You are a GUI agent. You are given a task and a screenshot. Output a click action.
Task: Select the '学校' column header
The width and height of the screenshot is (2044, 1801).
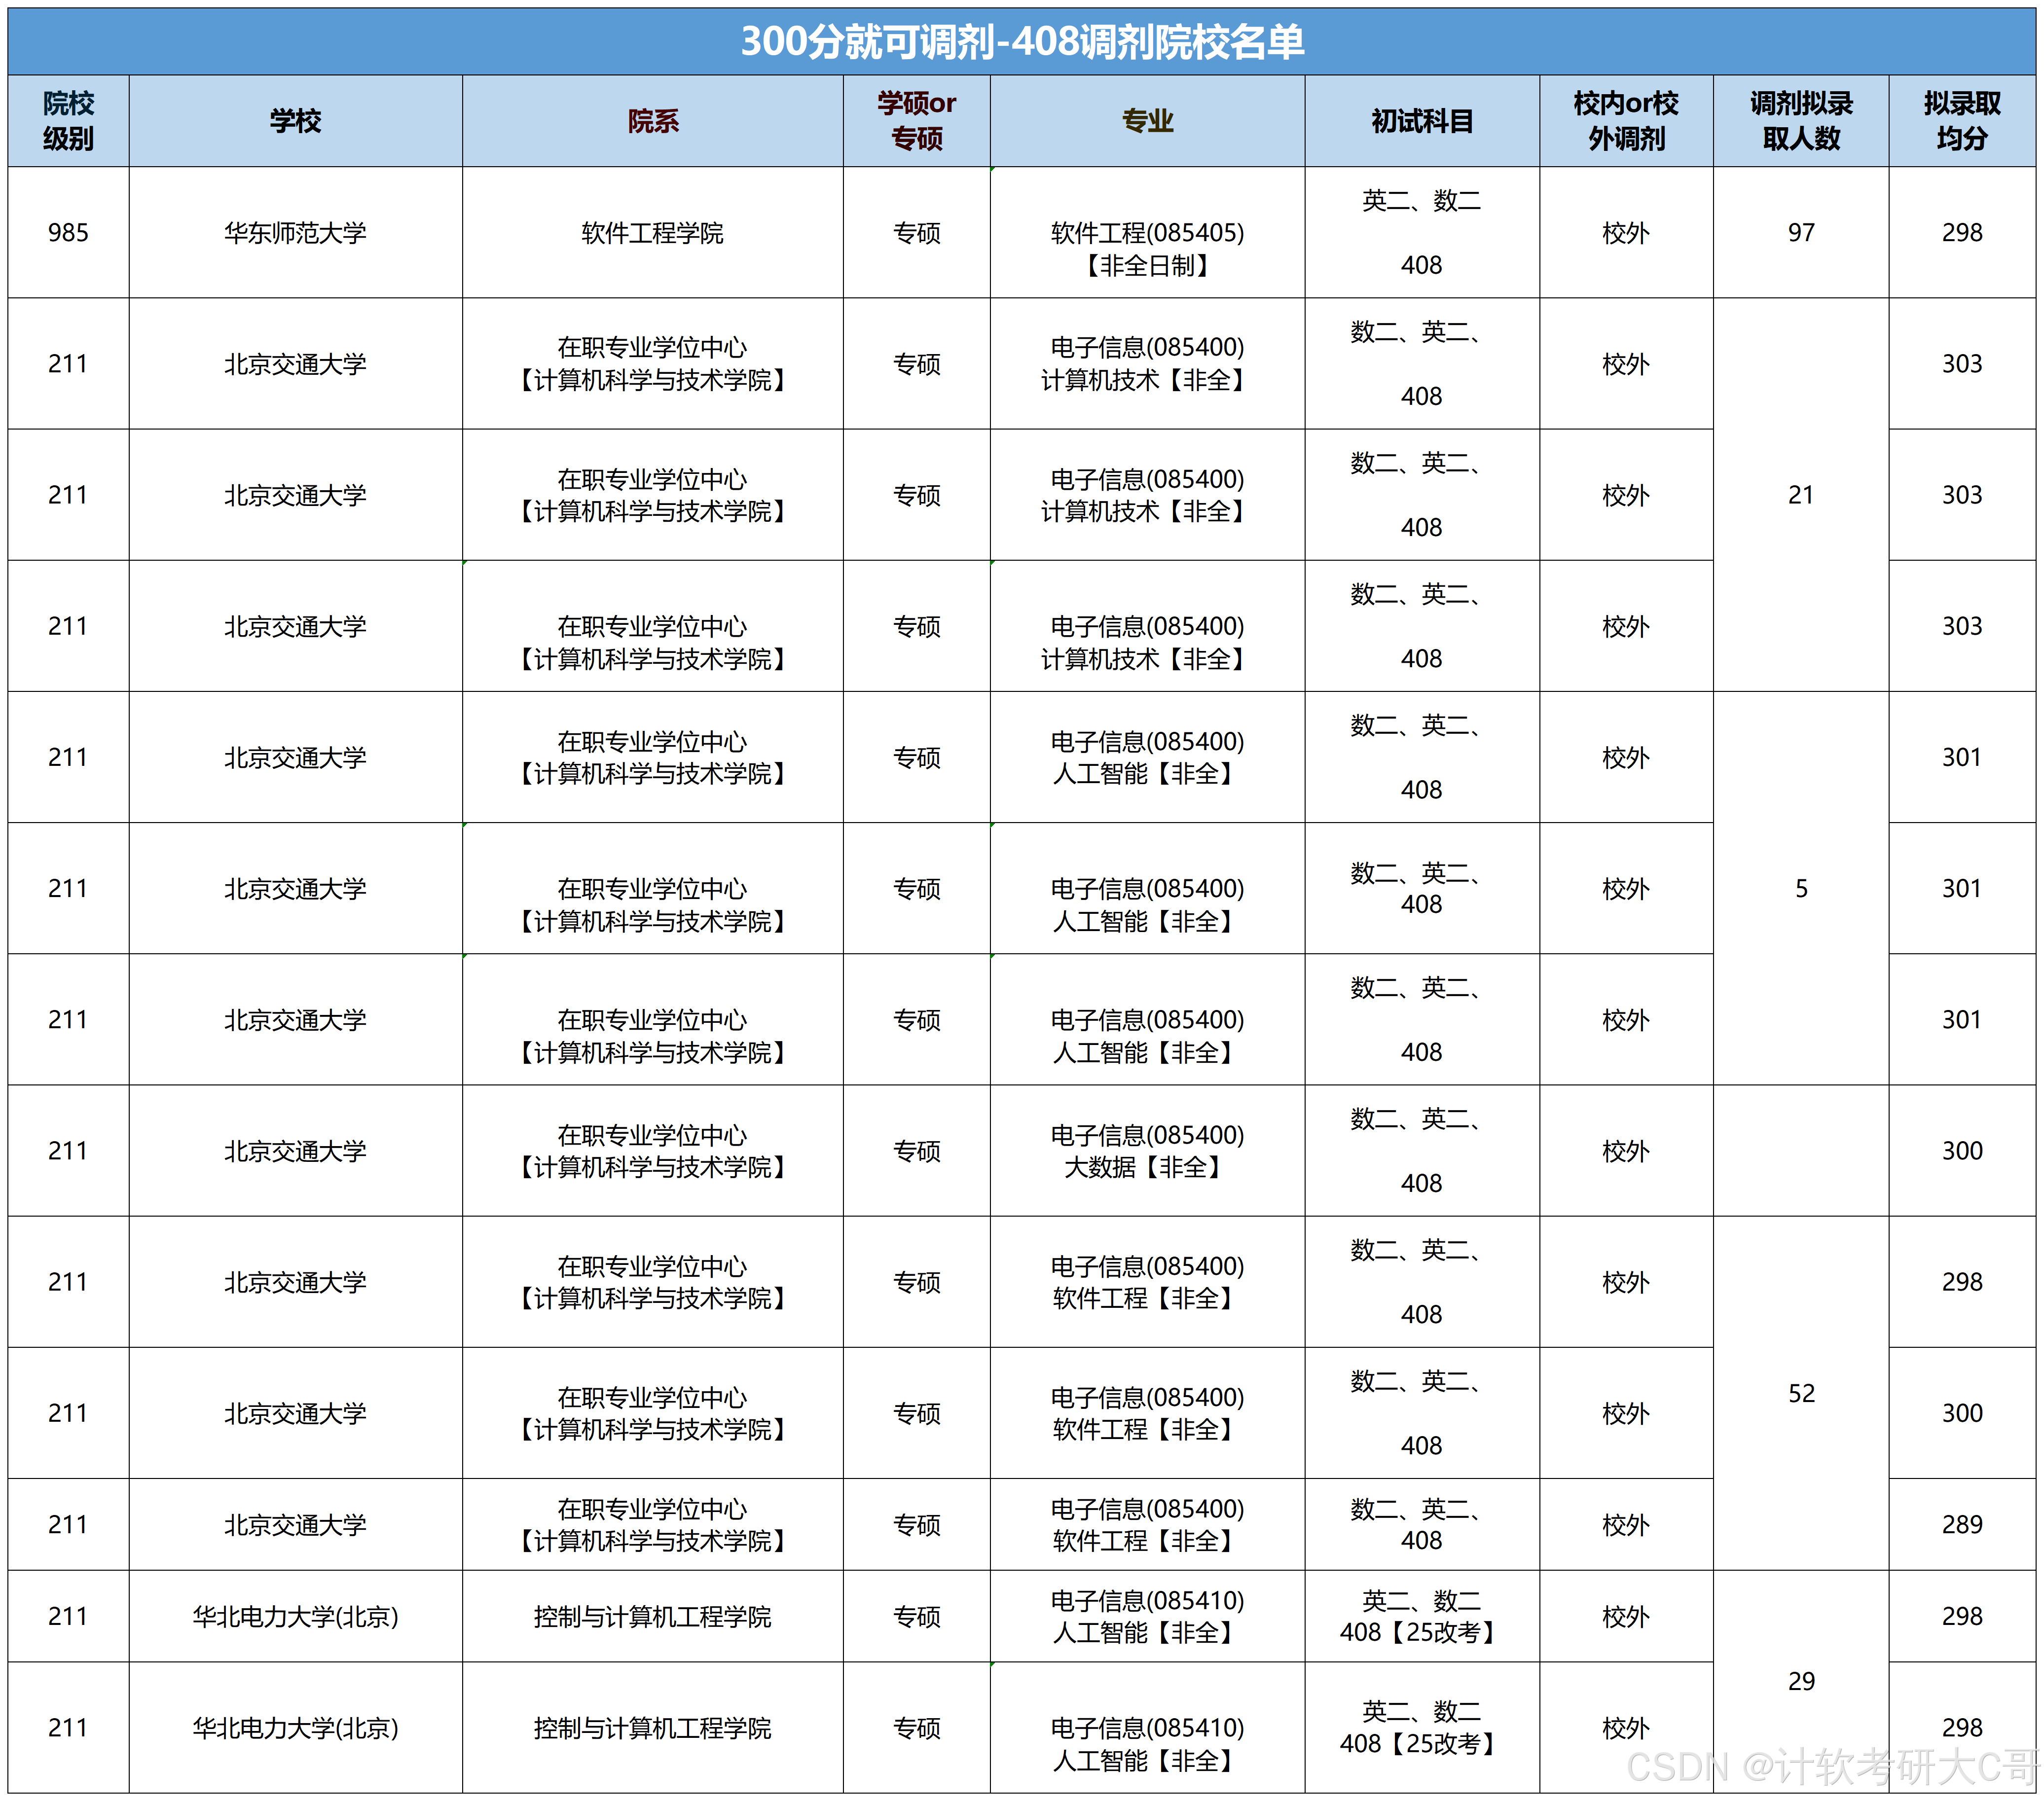pyautogui.click(x=295, y=121)
